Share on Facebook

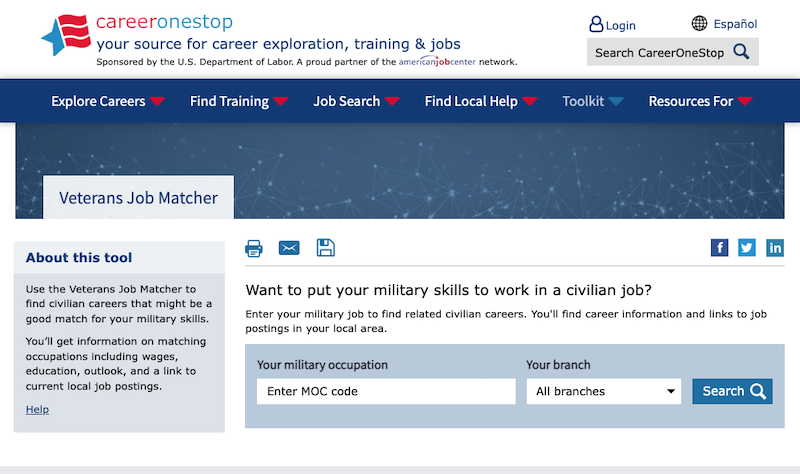719,248
